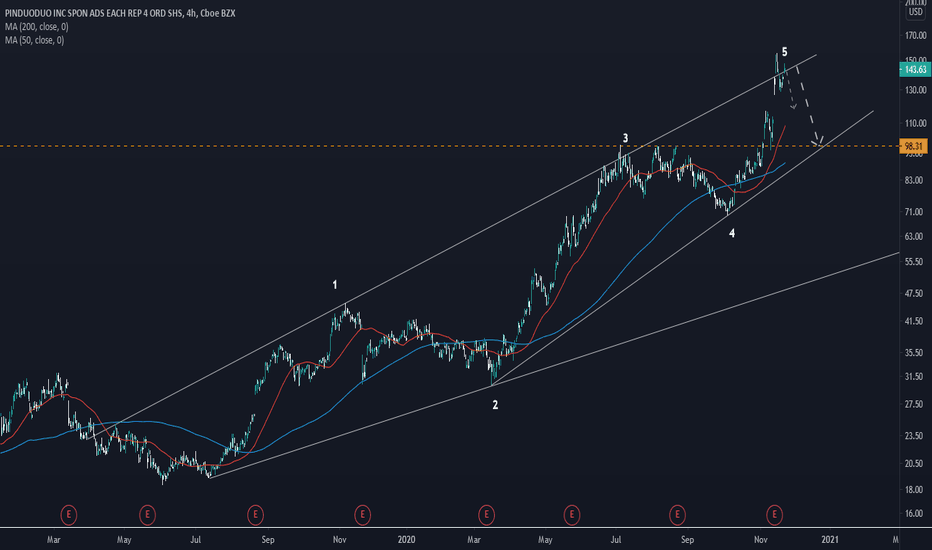
Task: Select the wave label 5 on the chart
Action: 785,52
